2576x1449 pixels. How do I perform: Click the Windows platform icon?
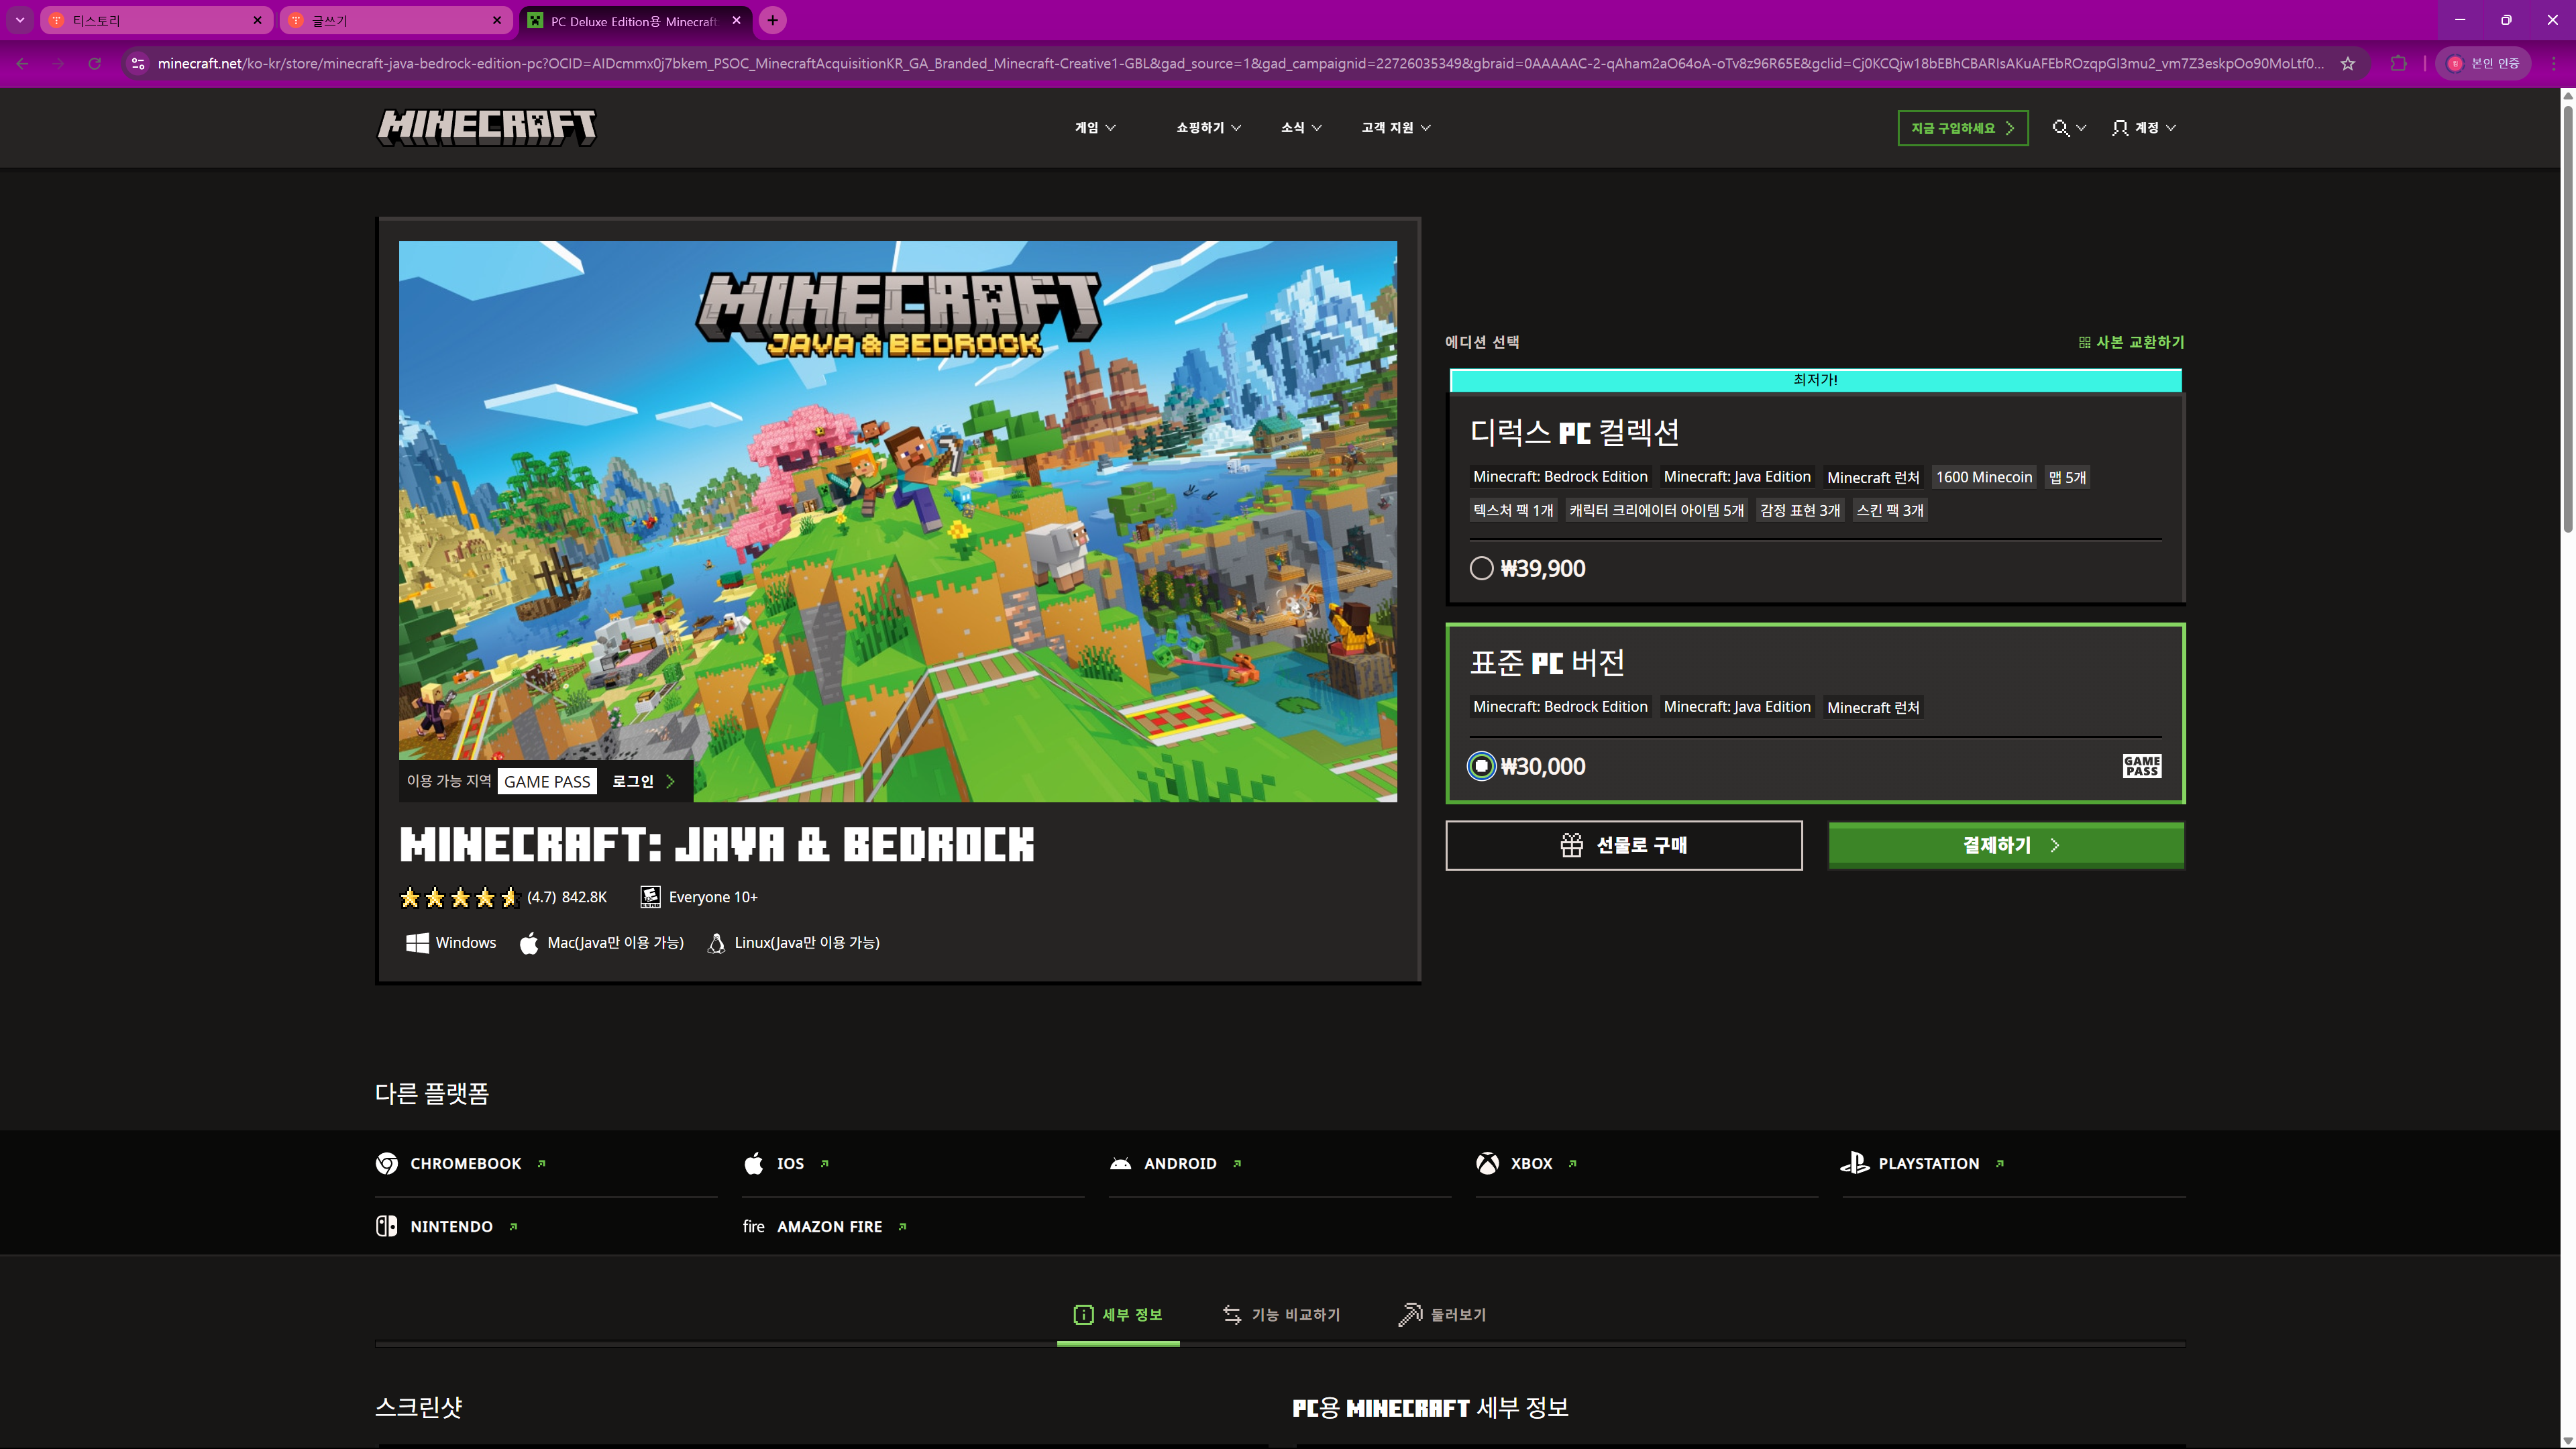(417, 942)
